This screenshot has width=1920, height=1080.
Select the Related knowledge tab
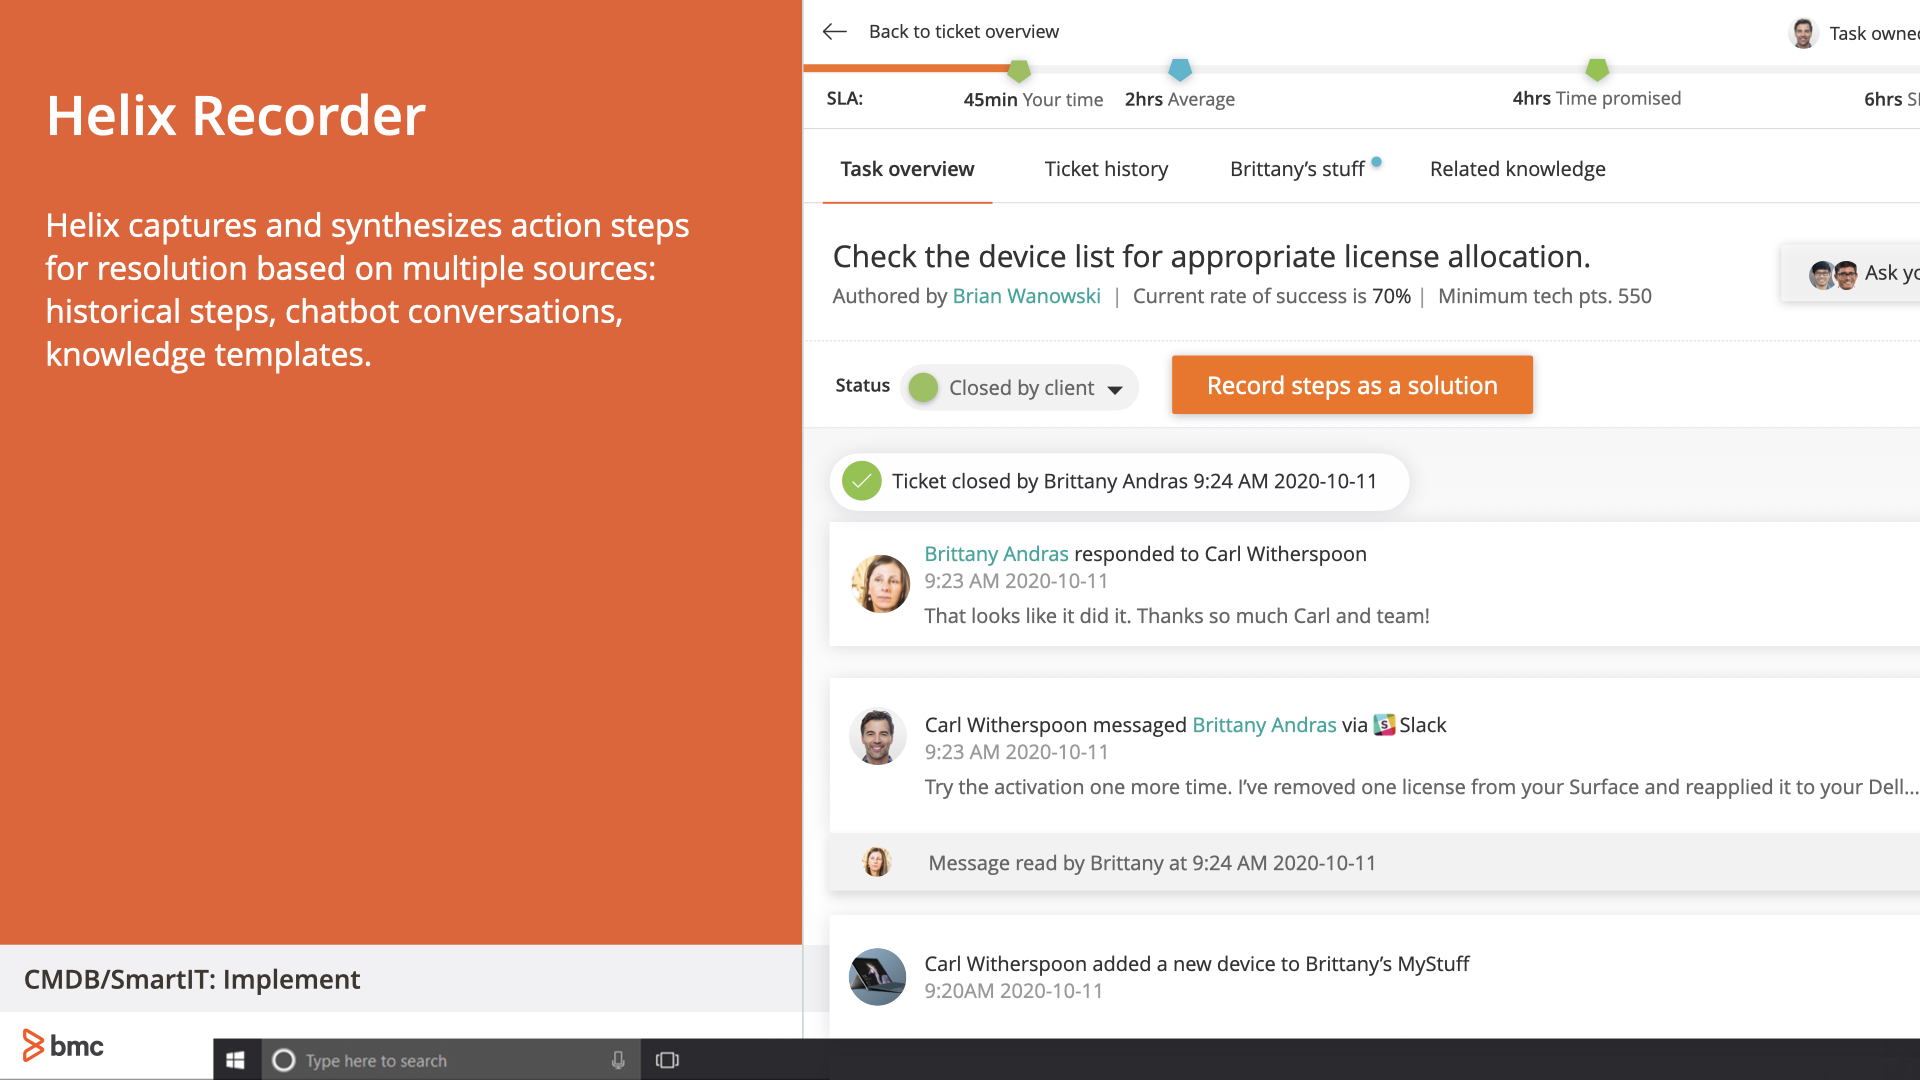[1517, 169]
